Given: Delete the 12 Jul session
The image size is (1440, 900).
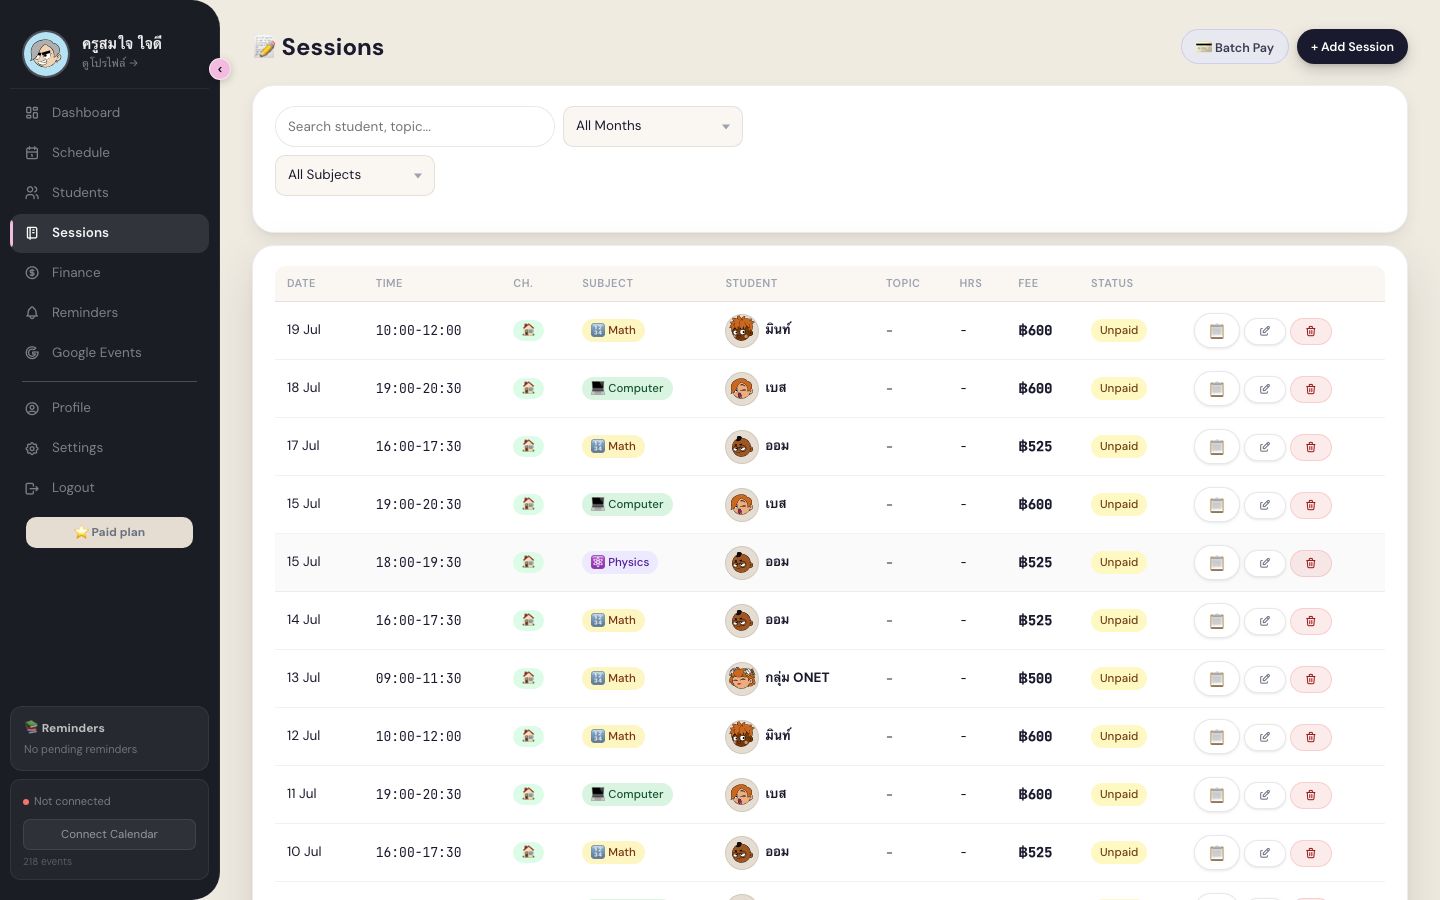Looking at the screenshot, I should [1310, 737].
